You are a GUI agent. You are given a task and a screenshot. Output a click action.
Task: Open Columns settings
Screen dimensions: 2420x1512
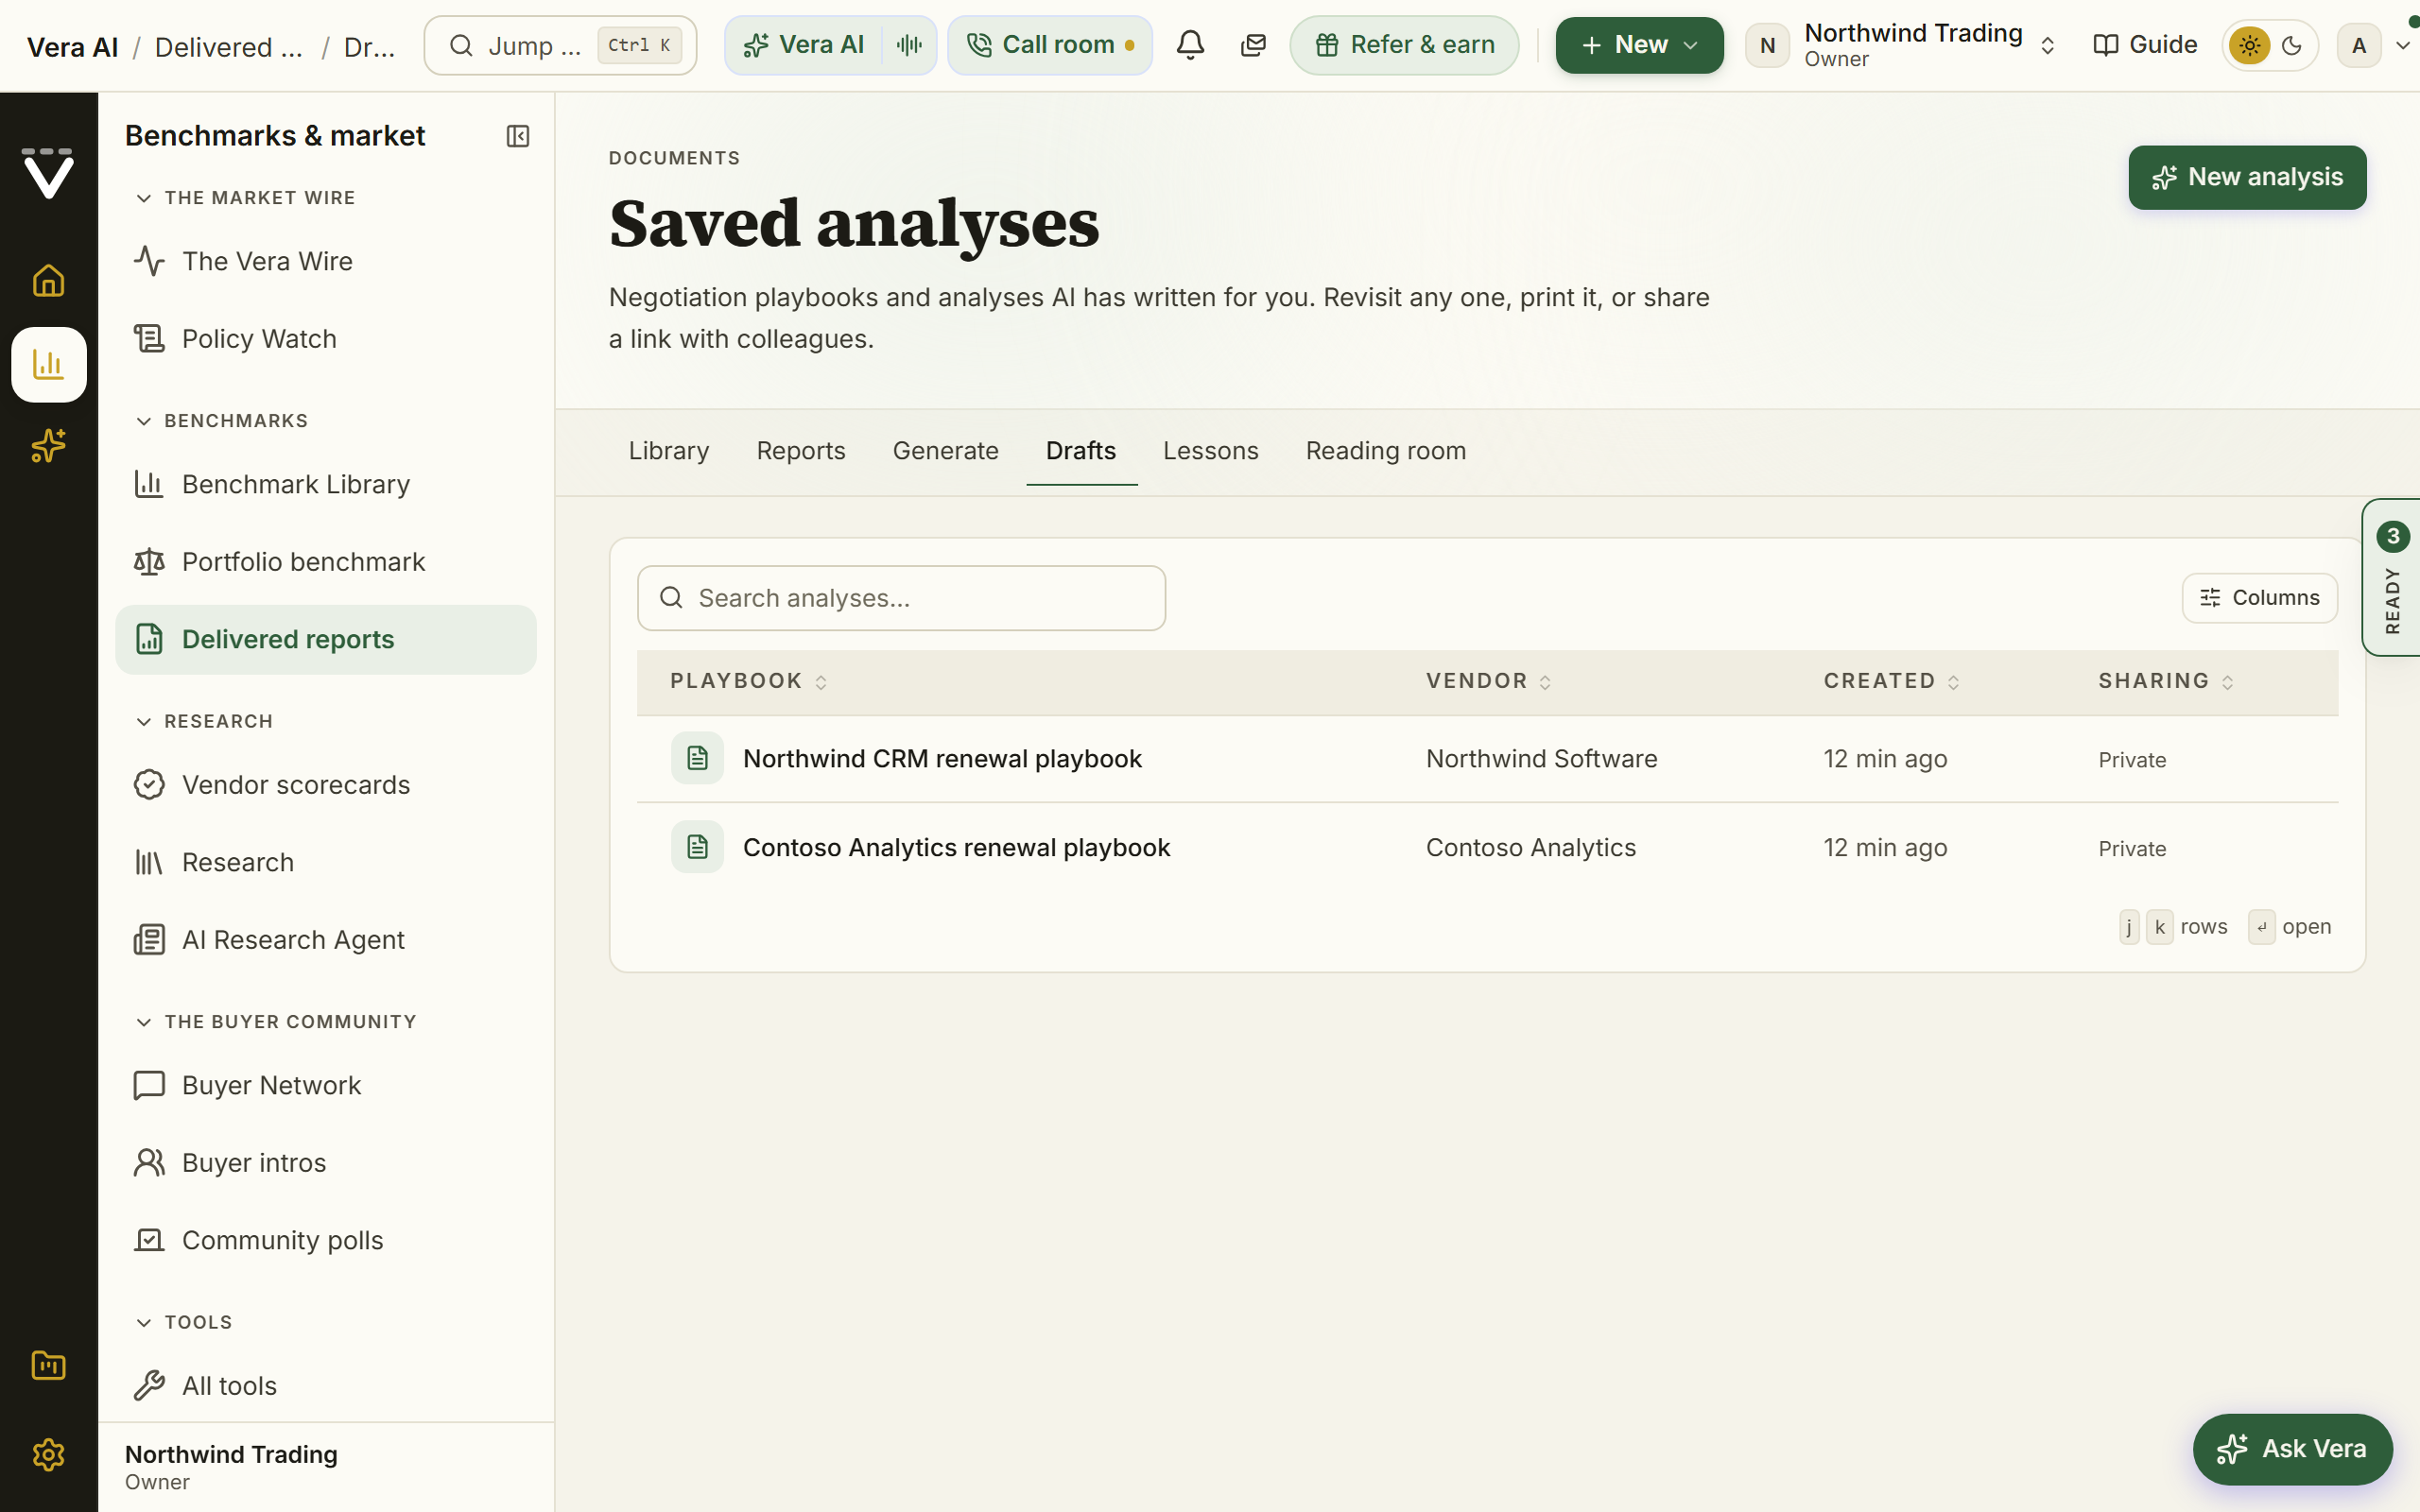tap(2259, 598)
